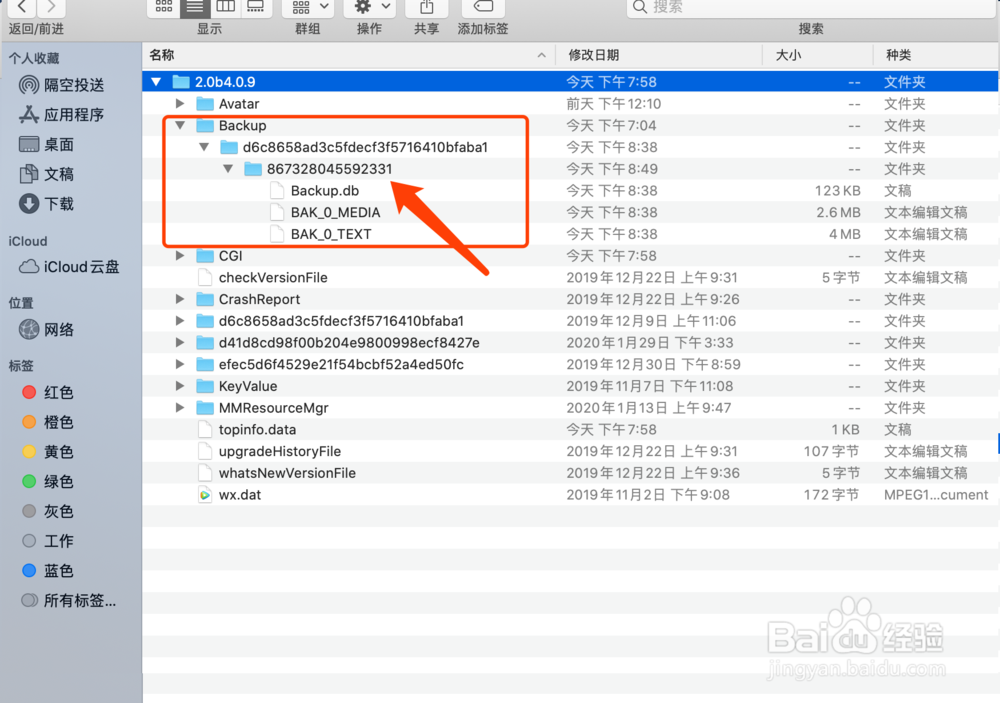Go back with the left chevron button

22,6
